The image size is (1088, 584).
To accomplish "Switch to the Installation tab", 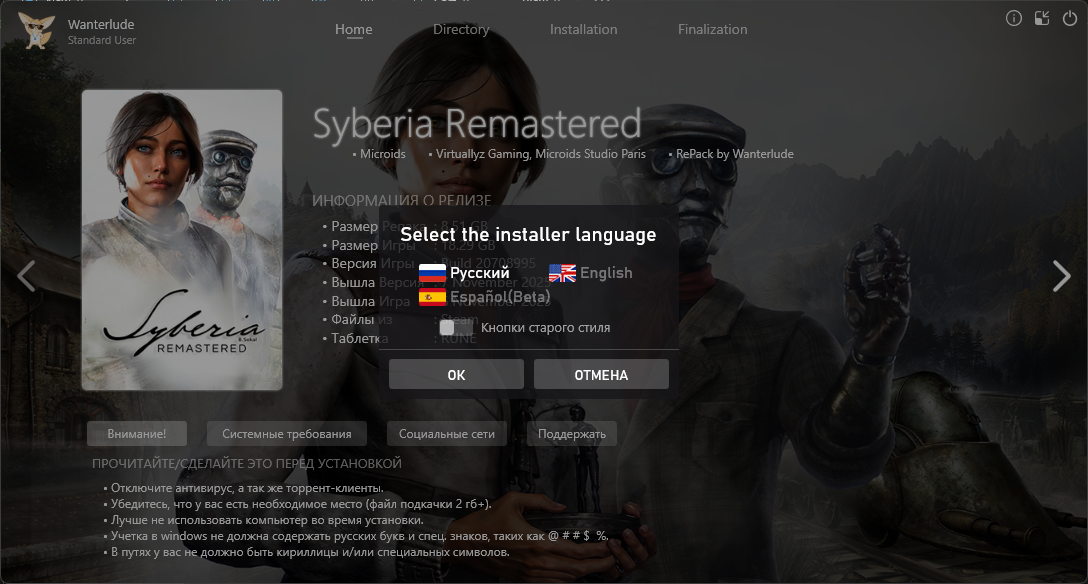I will tap(584, 29).
